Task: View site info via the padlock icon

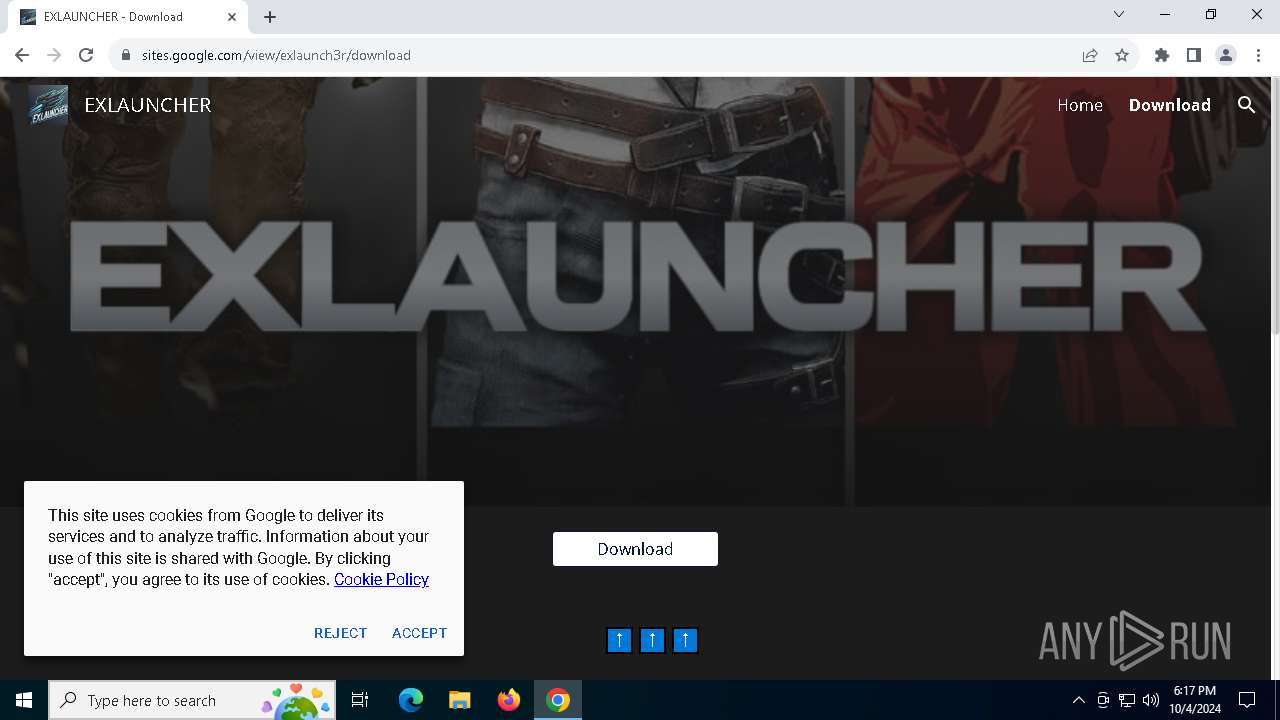Action: click(x=126, y=55)
